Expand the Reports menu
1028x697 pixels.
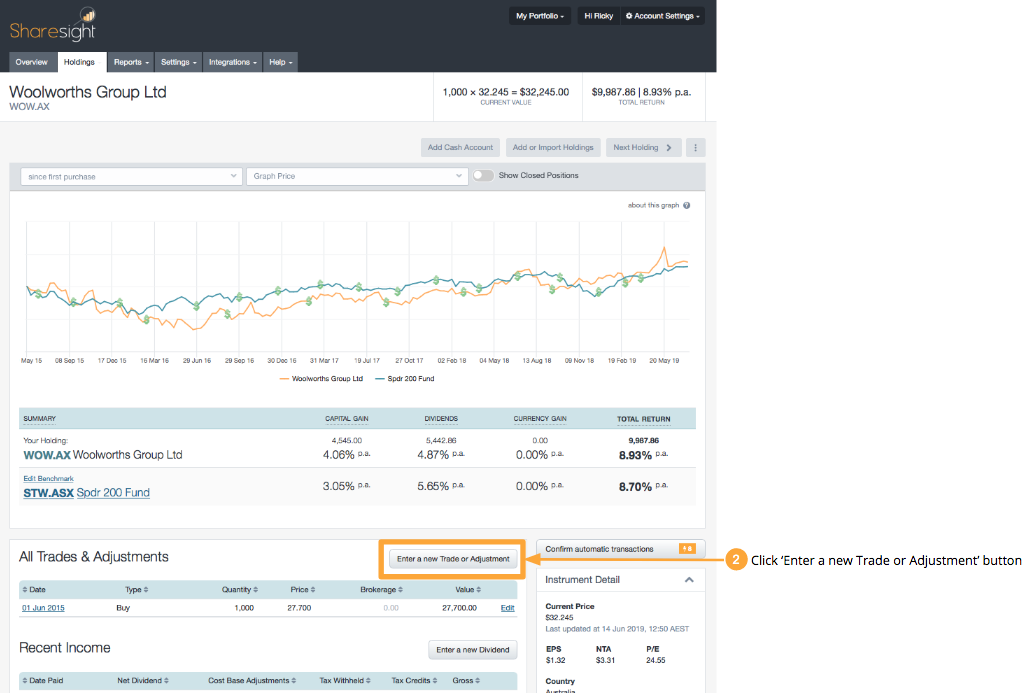[130, 62]
